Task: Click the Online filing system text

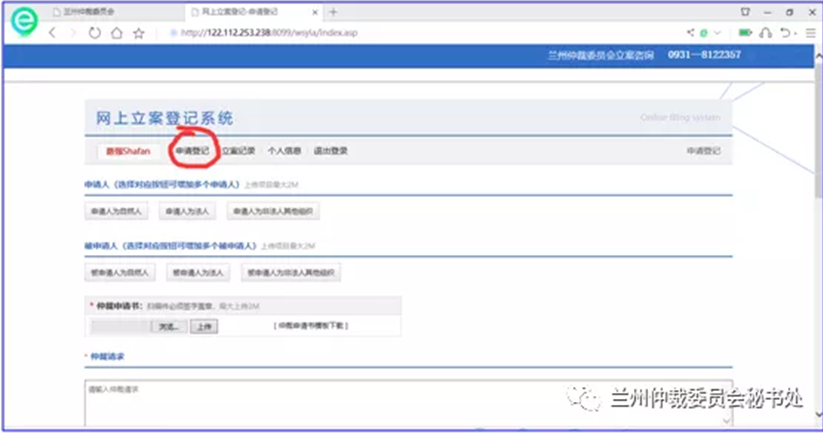Action: (680, 118)
